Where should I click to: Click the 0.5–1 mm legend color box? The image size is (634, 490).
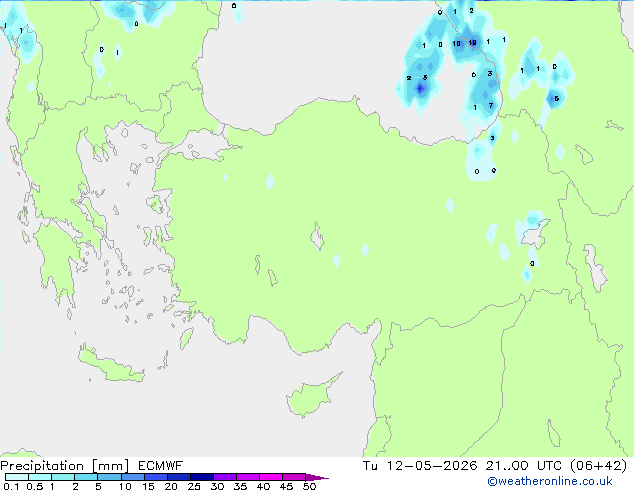tap(40, 477)
